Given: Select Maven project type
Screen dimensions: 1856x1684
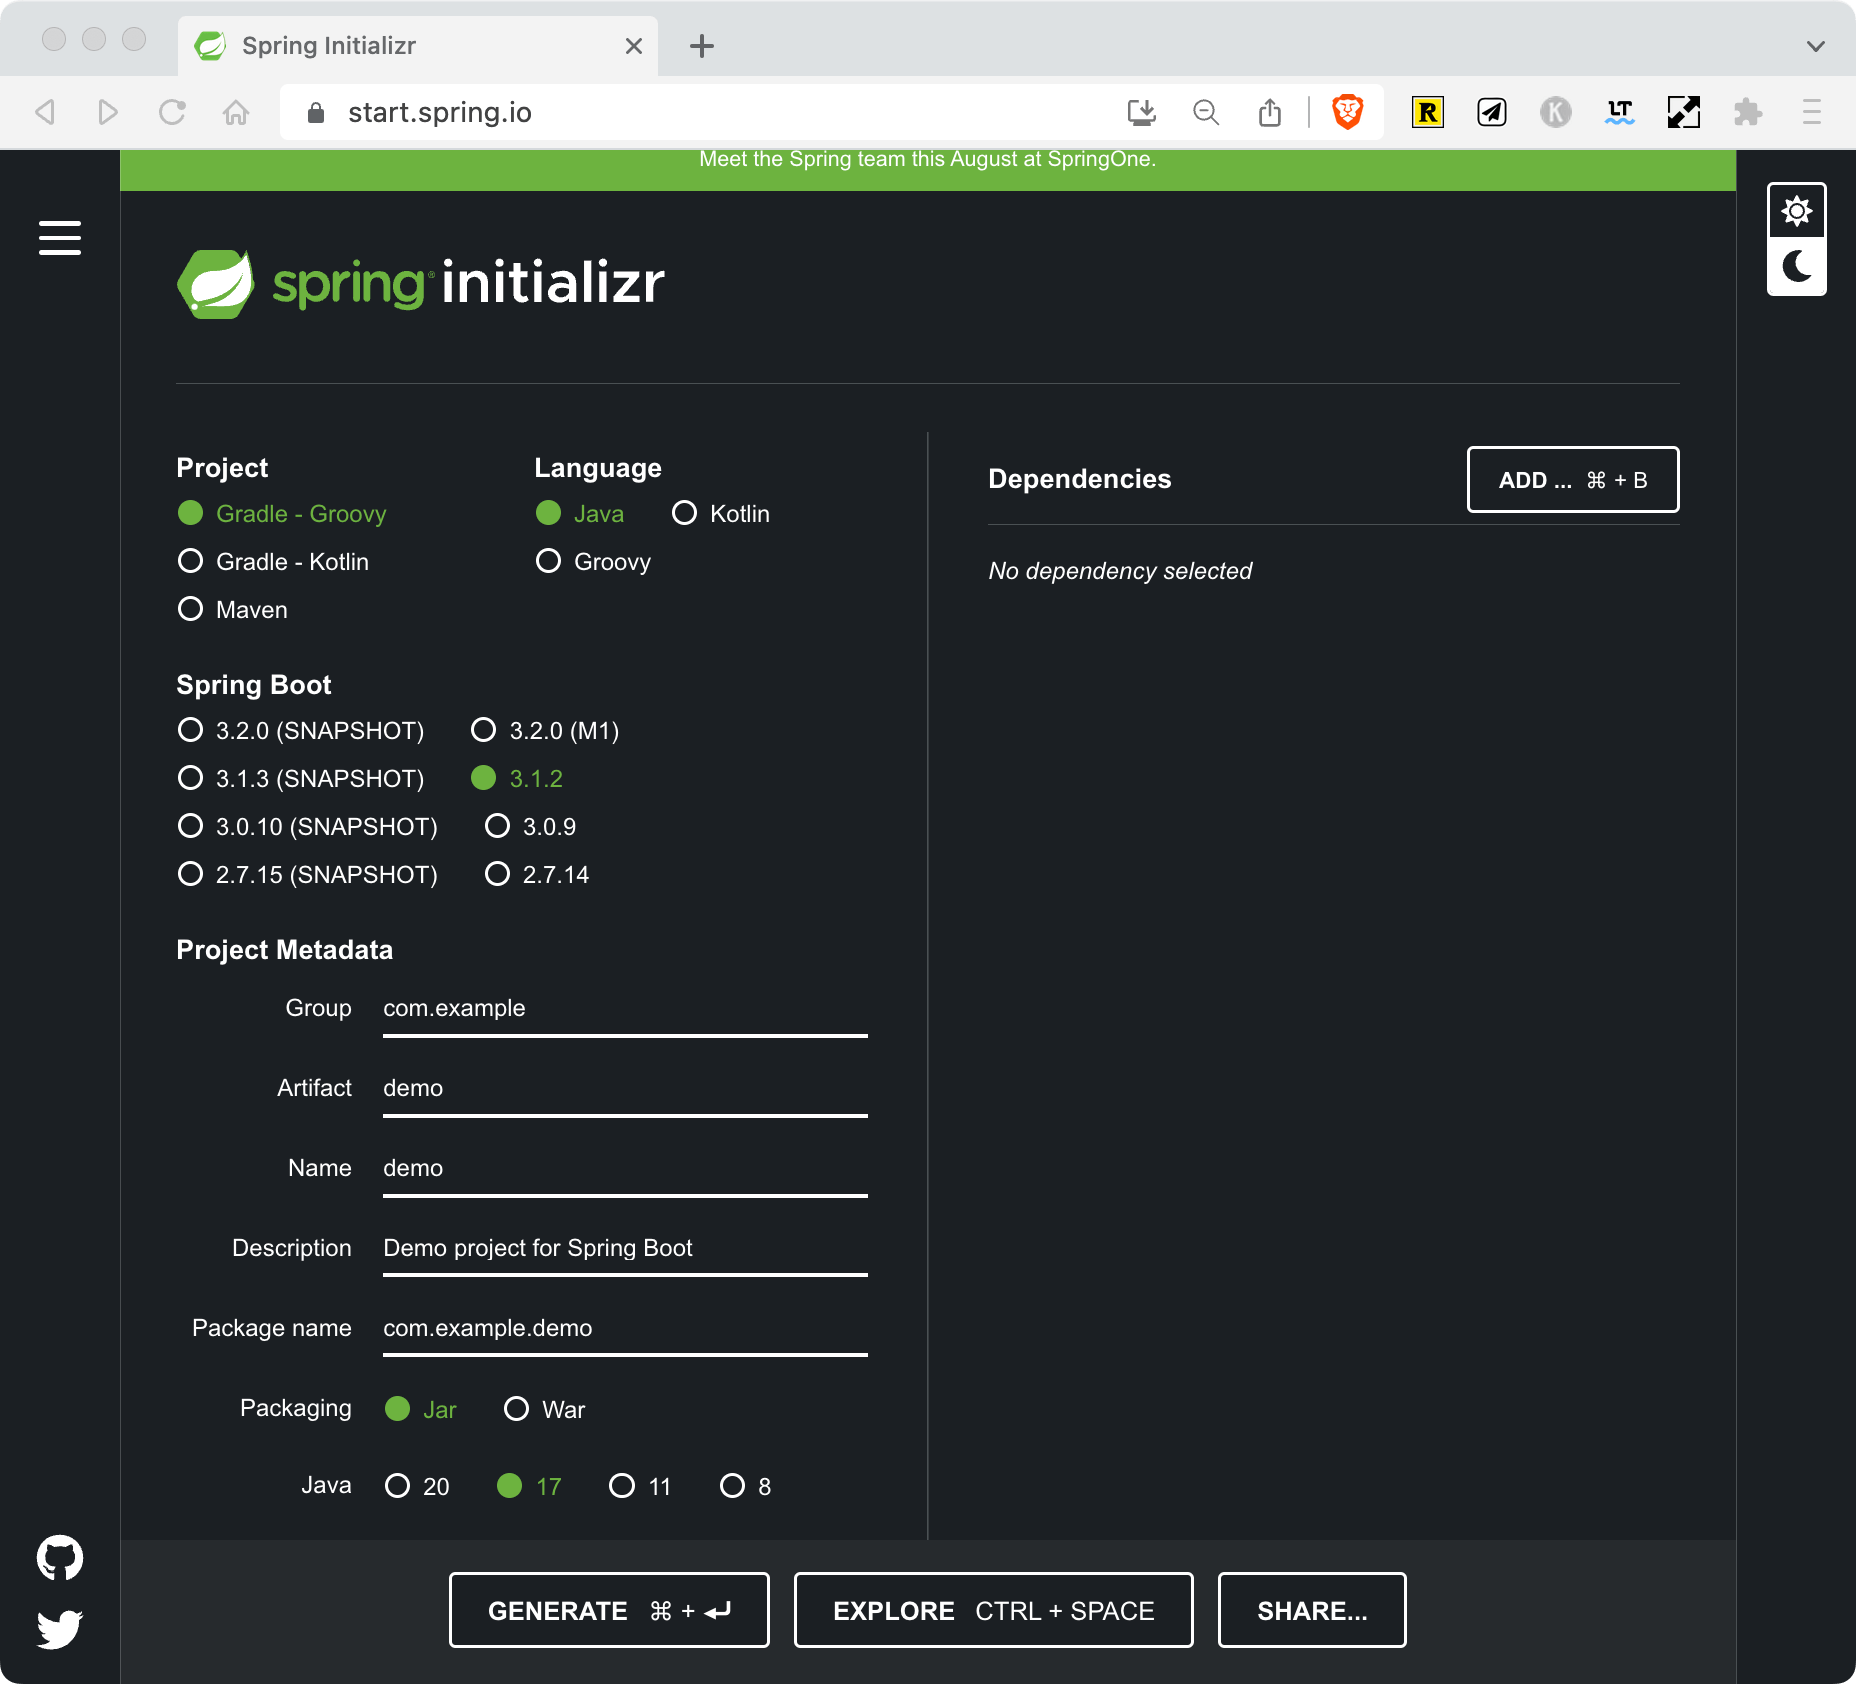Looking at the screenshot, I should [x=190, y=609].
